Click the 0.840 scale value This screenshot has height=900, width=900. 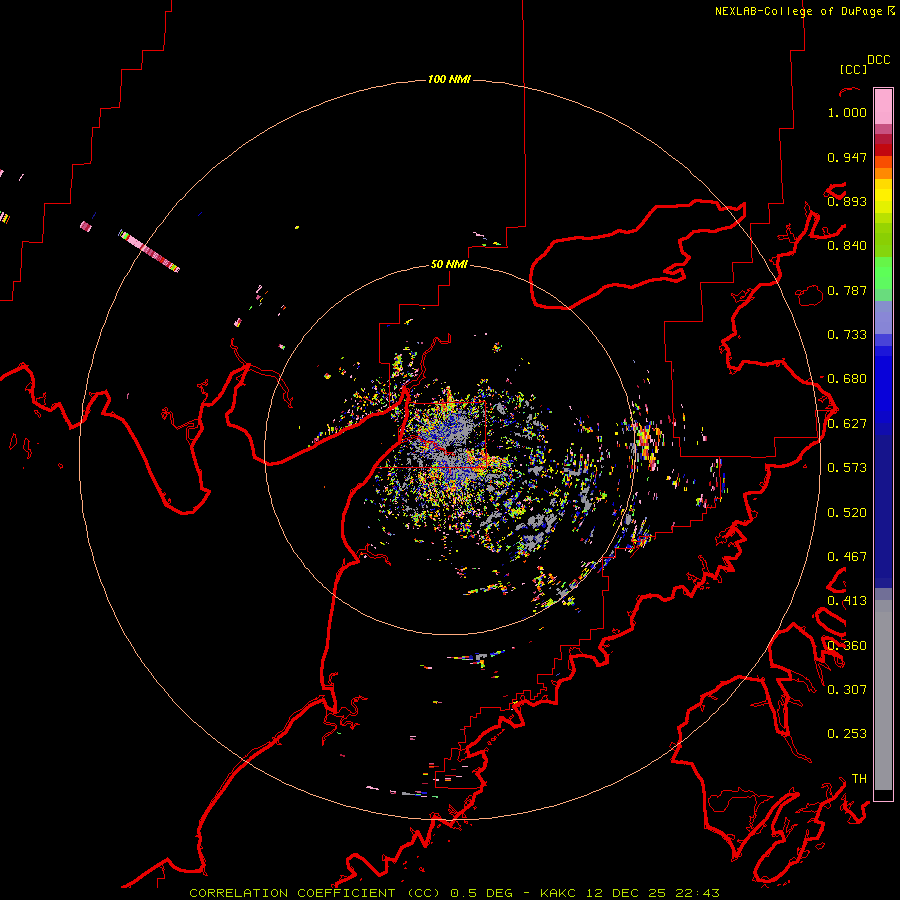847,246
